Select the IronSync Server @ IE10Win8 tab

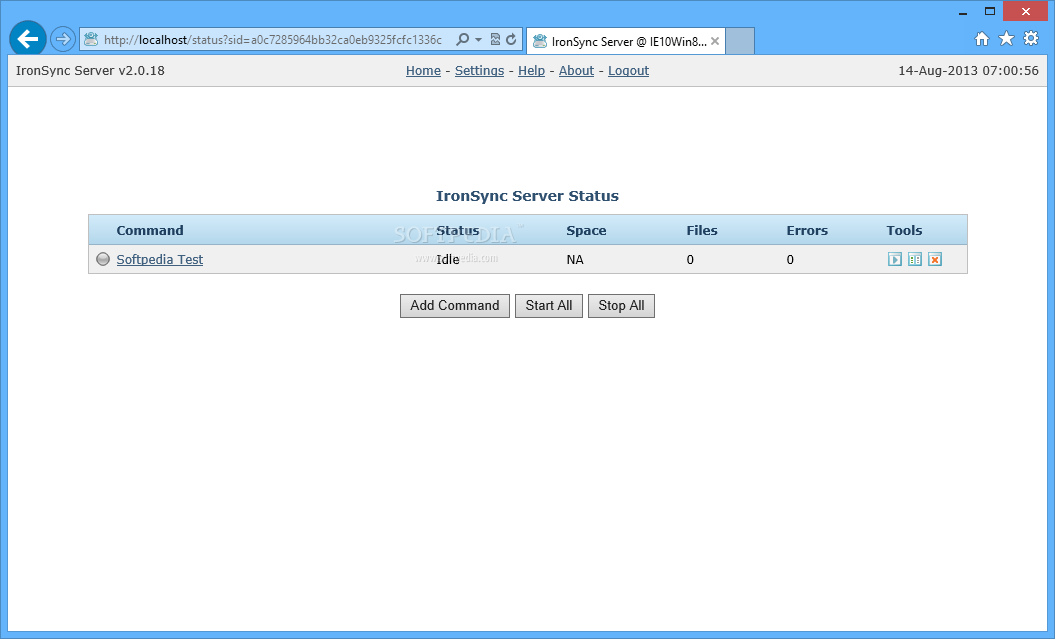(x=626, y=41)
